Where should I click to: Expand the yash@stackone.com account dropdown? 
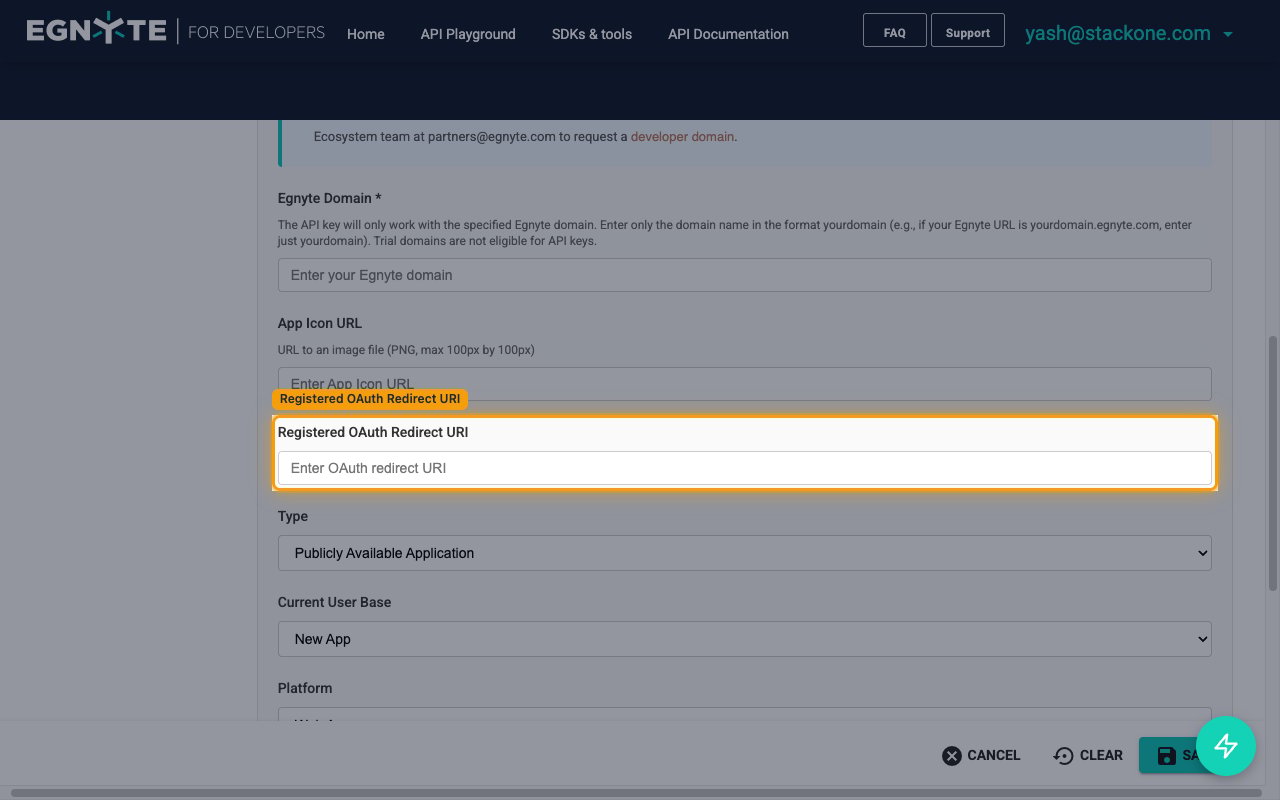click(1129, 33)
